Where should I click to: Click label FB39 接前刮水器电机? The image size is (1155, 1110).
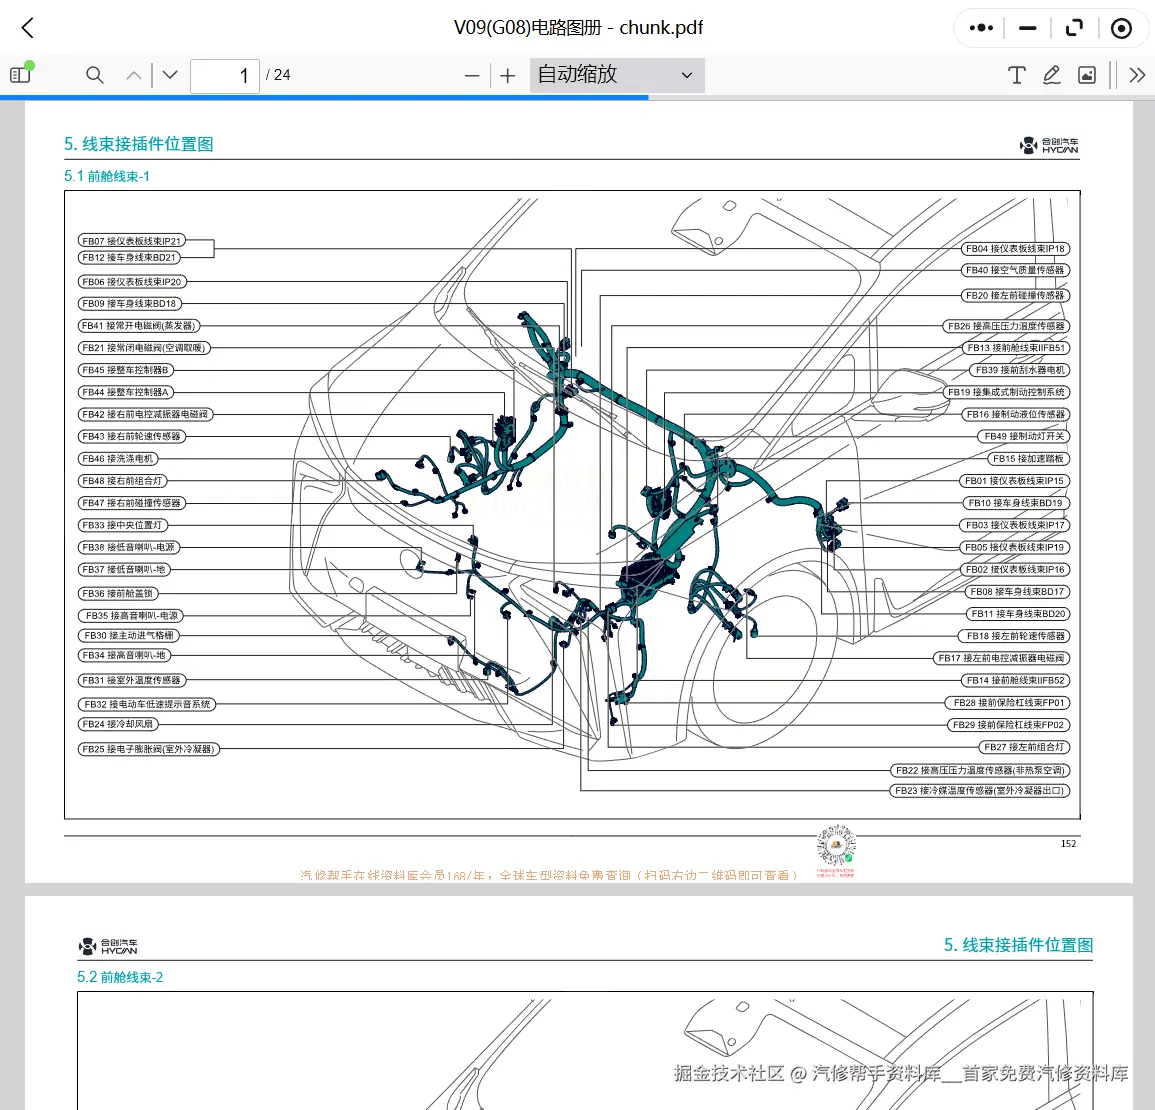[x=1019, y=370]
